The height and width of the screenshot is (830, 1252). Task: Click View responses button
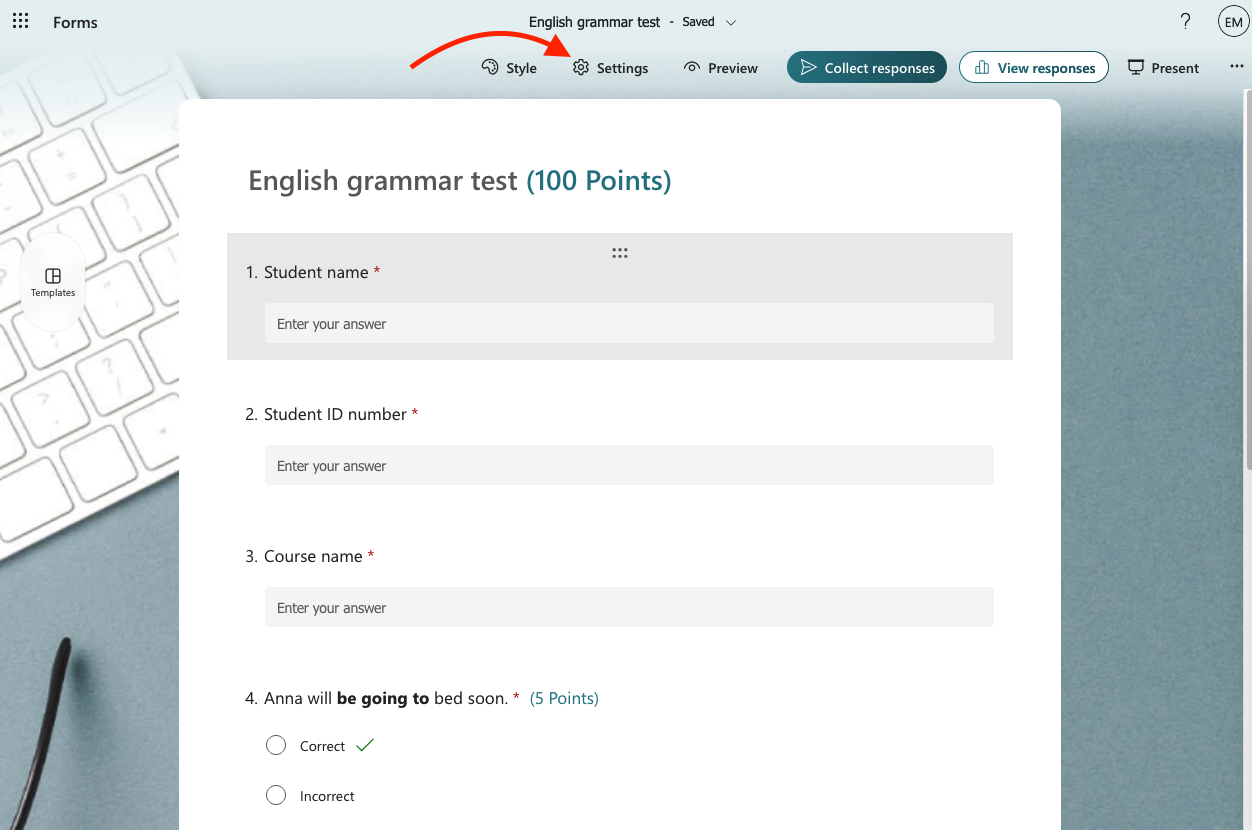(x=1033, y=68)
